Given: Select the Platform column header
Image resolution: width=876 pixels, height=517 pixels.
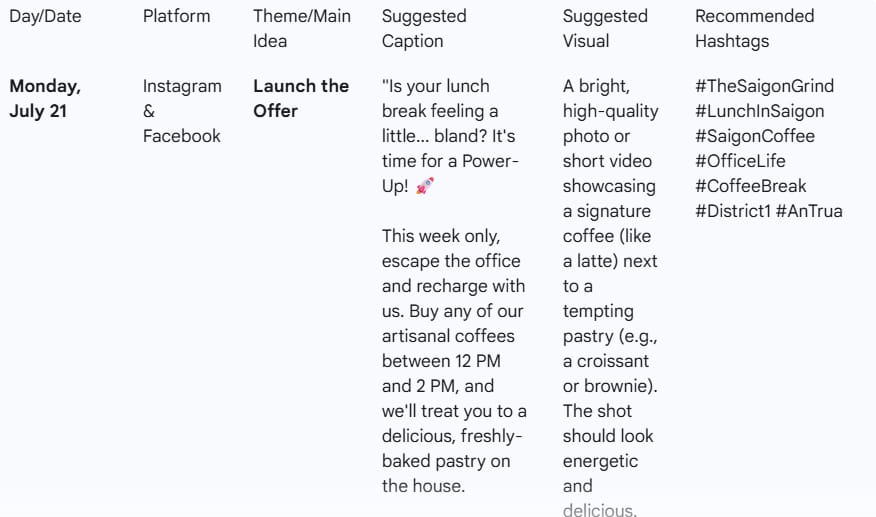Looking at the screenshot, I should [177, 16].
